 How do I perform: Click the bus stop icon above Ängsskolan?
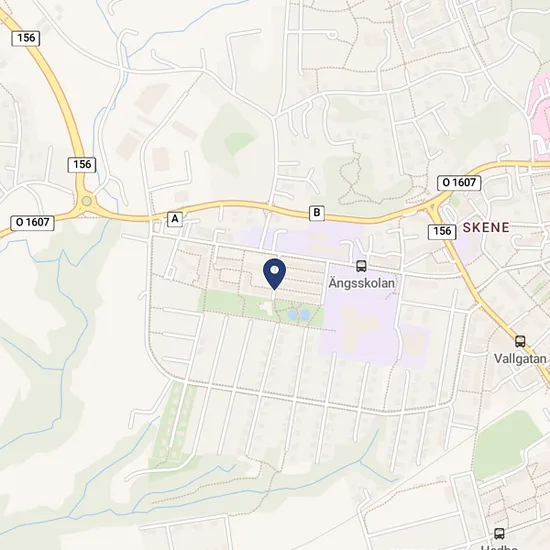[x=361, y=266]
